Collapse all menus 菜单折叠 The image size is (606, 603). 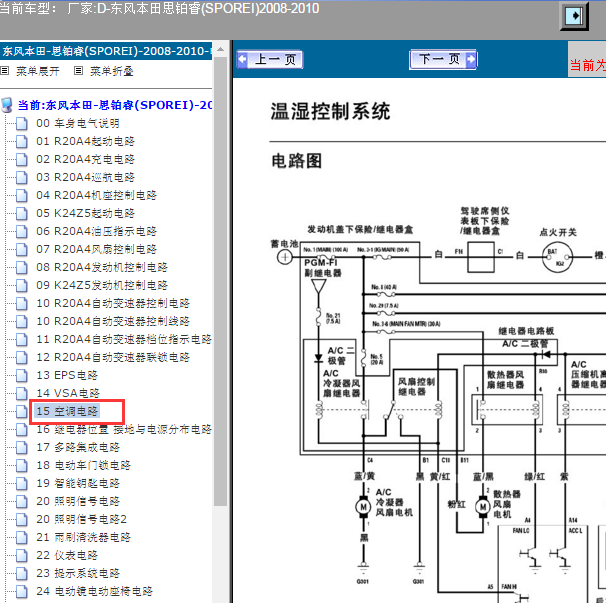coord(112,71)
